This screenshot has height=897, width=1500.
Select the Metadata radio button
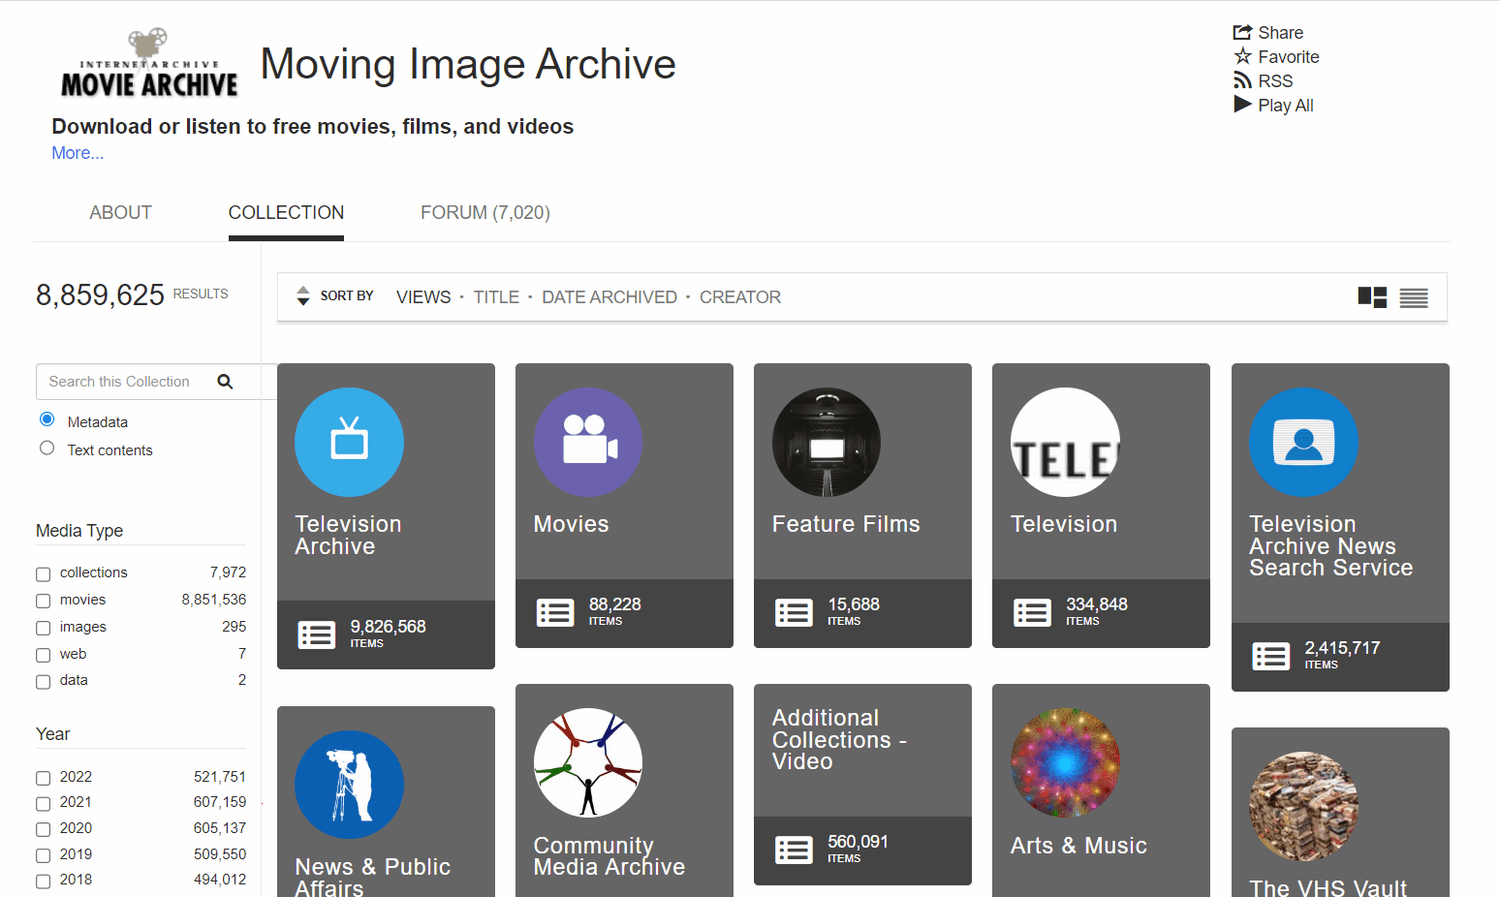click(x=47, y=420)
